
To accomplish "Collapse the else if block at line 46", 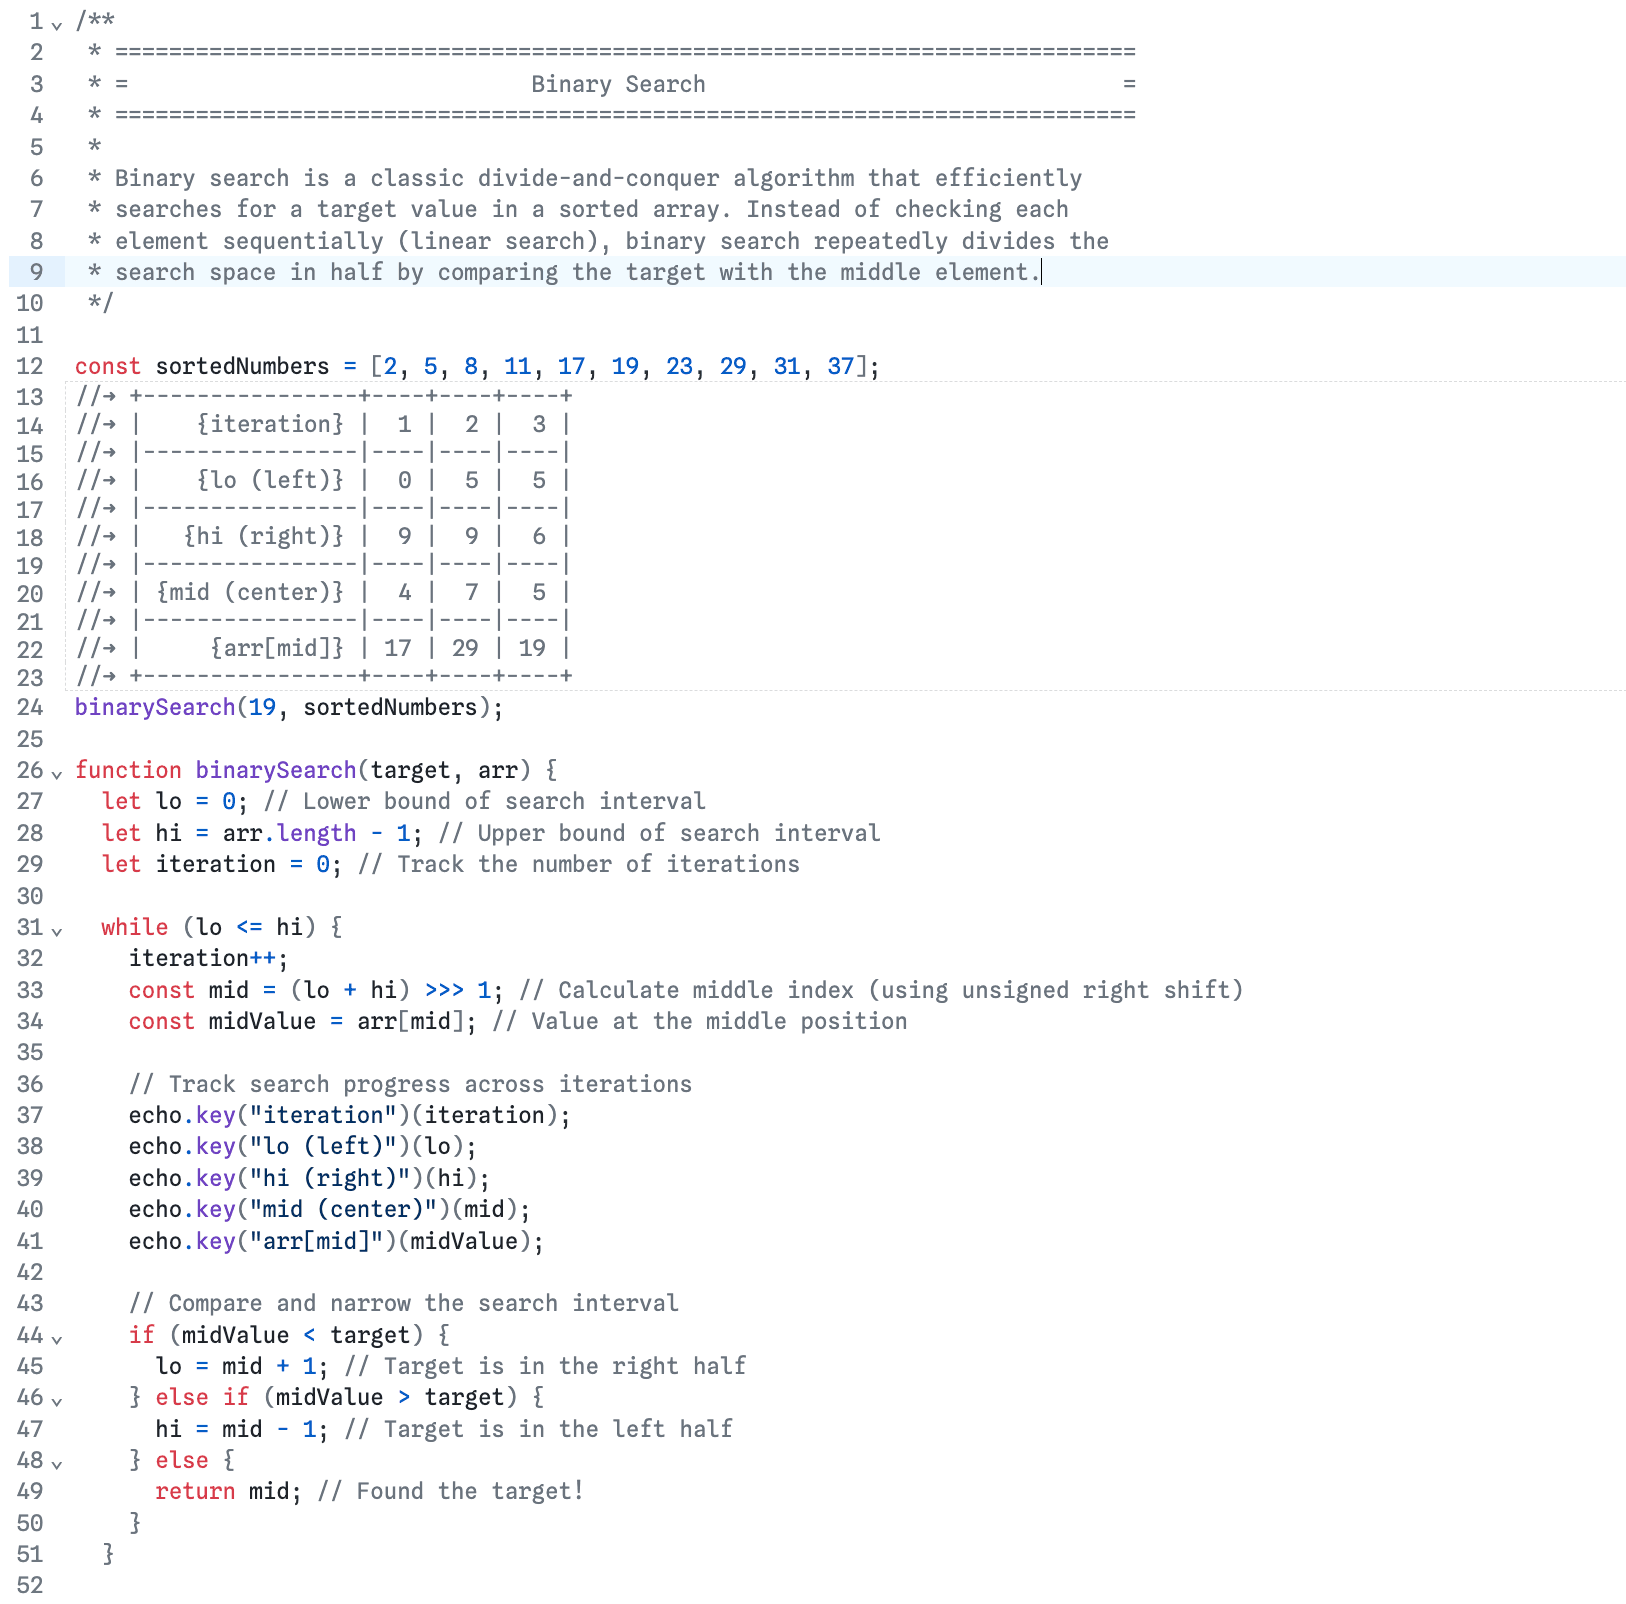I will (x=57, y=1400).
